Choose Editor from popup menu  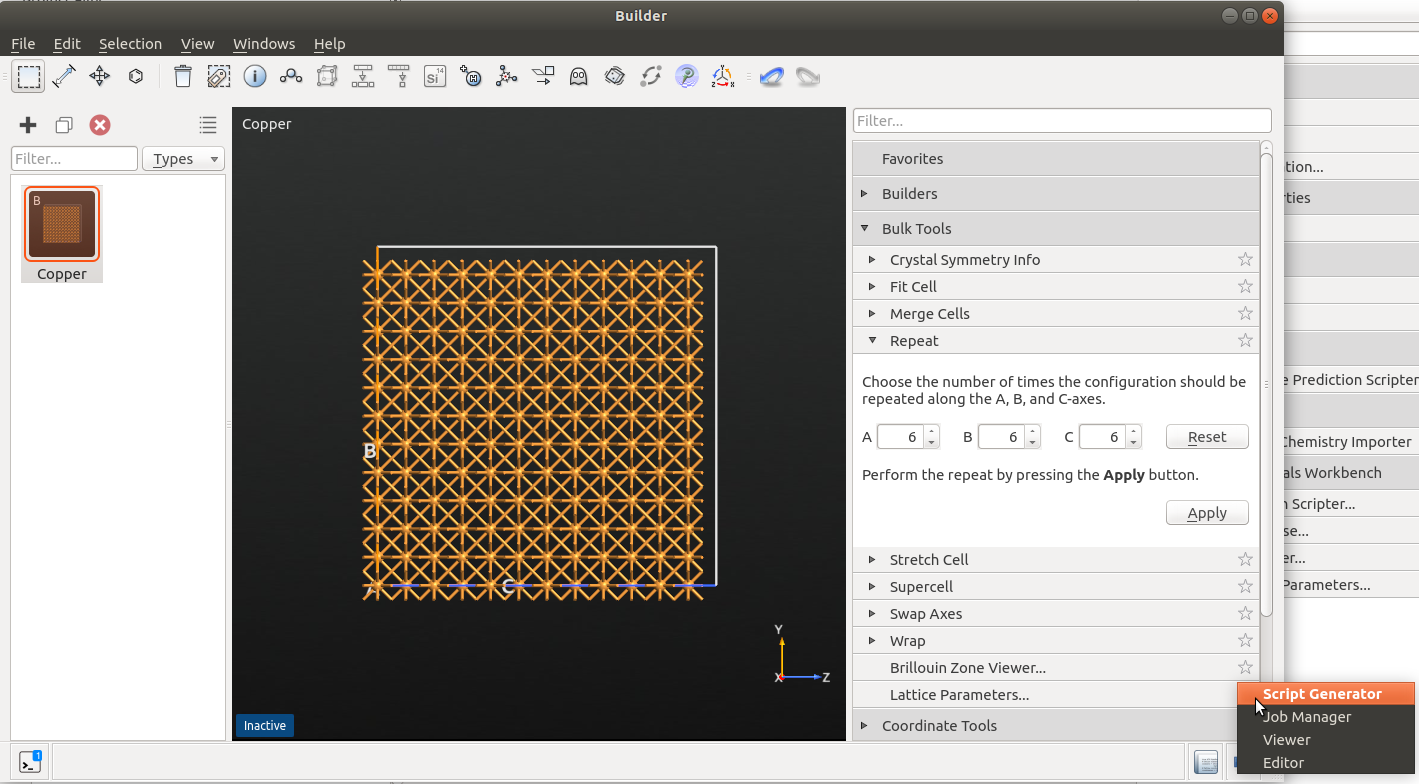point(1326,763)
